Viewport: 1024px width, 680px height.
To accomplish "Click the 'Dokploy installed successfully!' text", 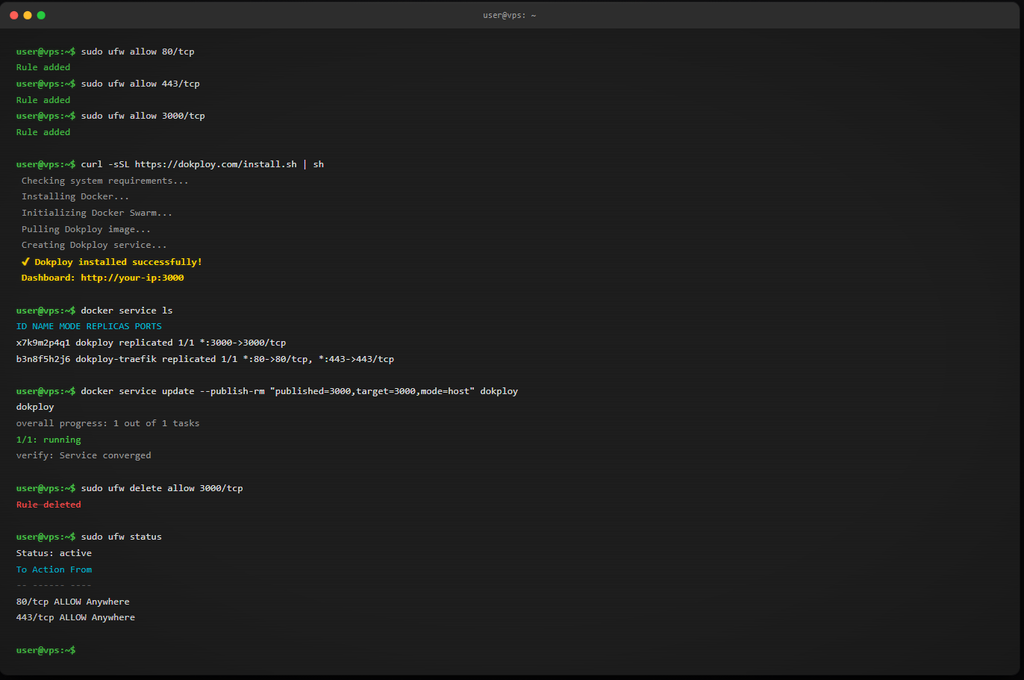I will 118,261.
